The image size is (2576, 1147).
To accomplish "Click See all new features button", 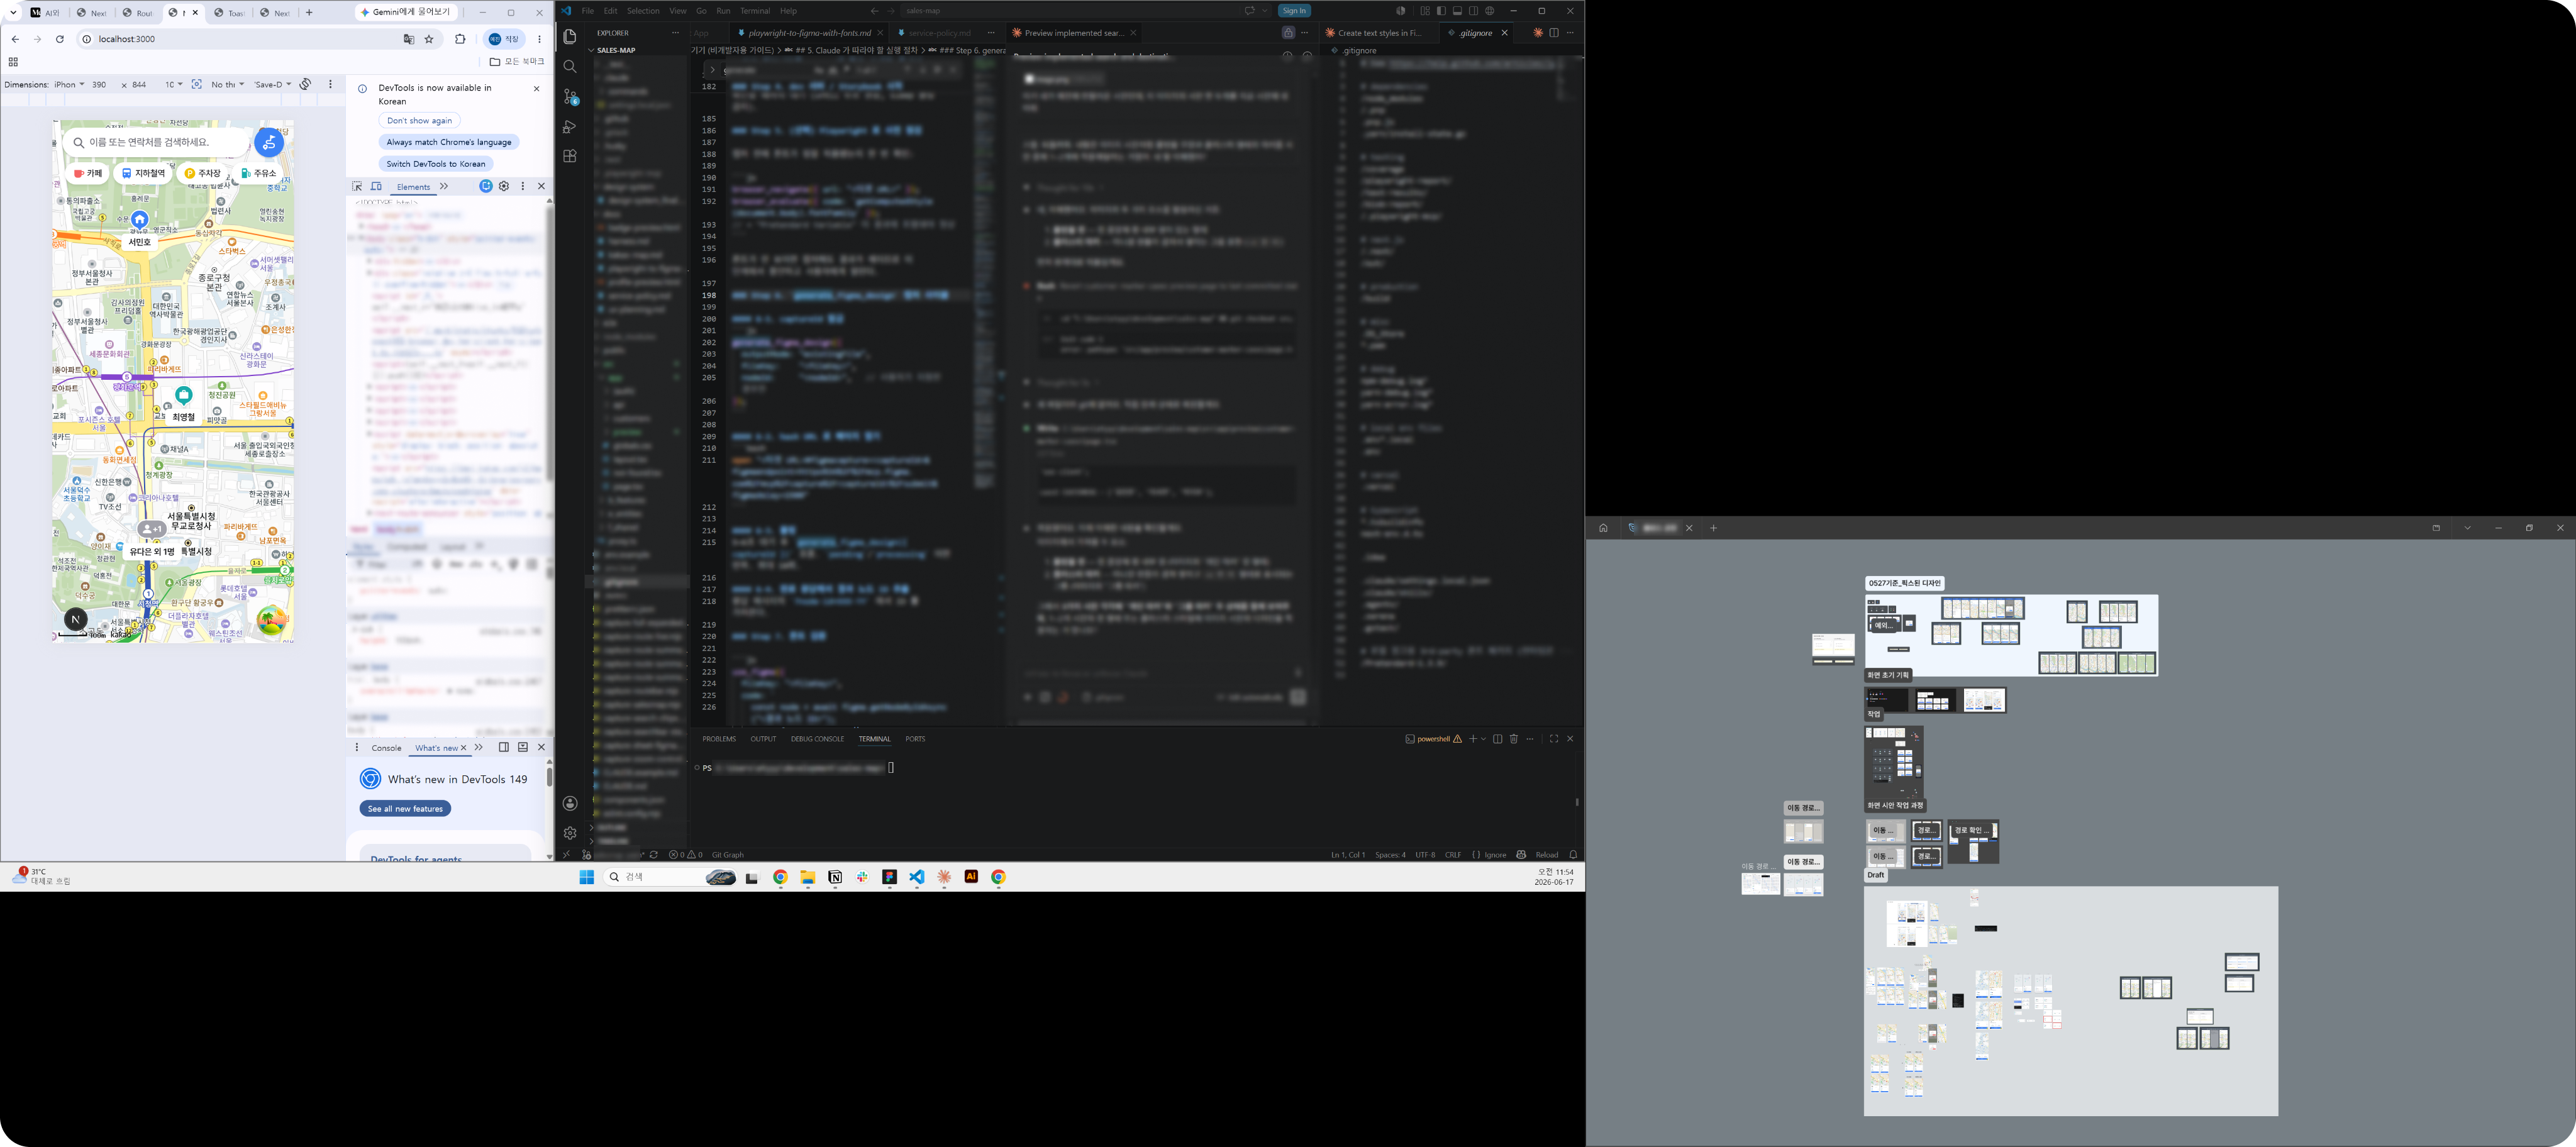I will pyautogui.click(x=405, y=809).
